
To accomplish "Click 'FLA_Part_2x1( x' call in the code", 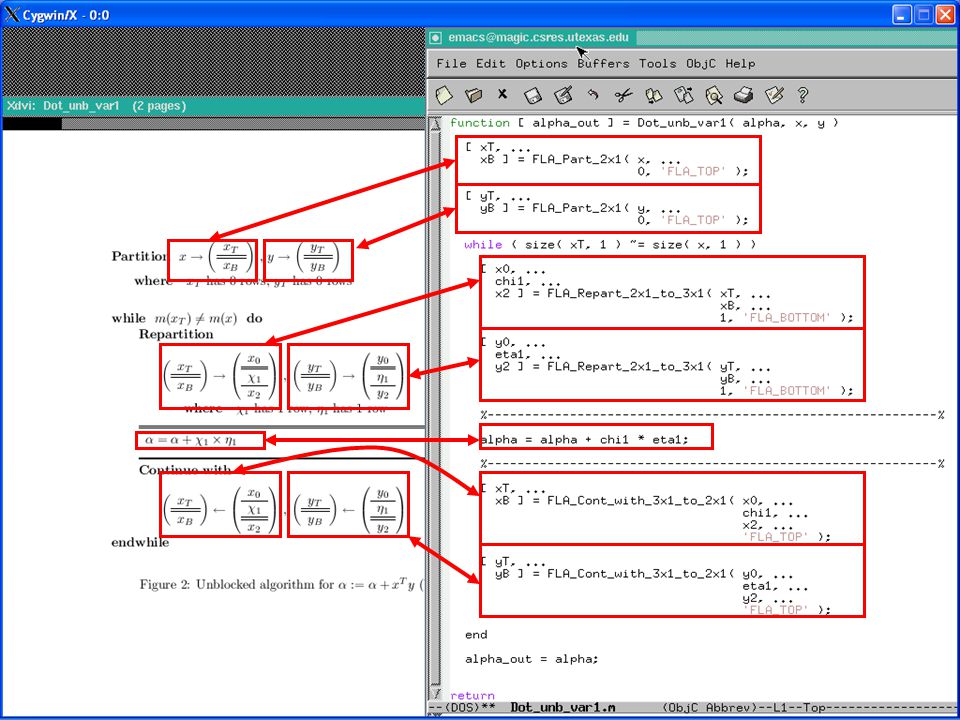I will coord(587,160).
